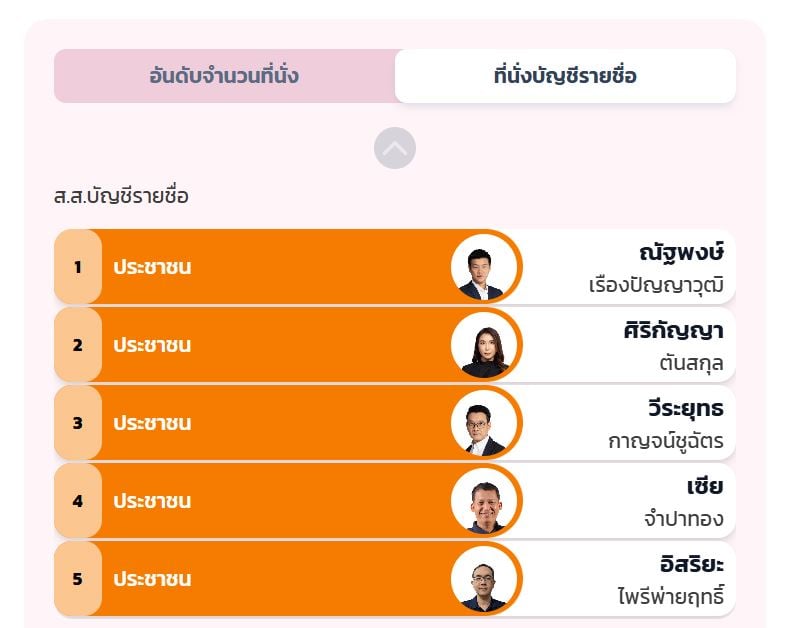
Task: Click the portrait photo of วีระยุทธ
Action: coord(484,424)
